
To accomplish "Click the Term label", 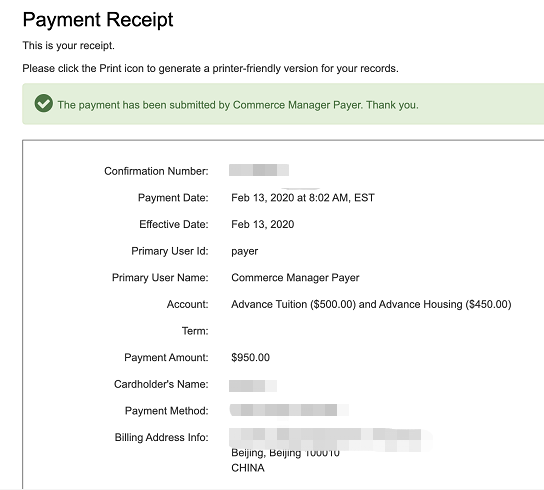I will (195, 331).
